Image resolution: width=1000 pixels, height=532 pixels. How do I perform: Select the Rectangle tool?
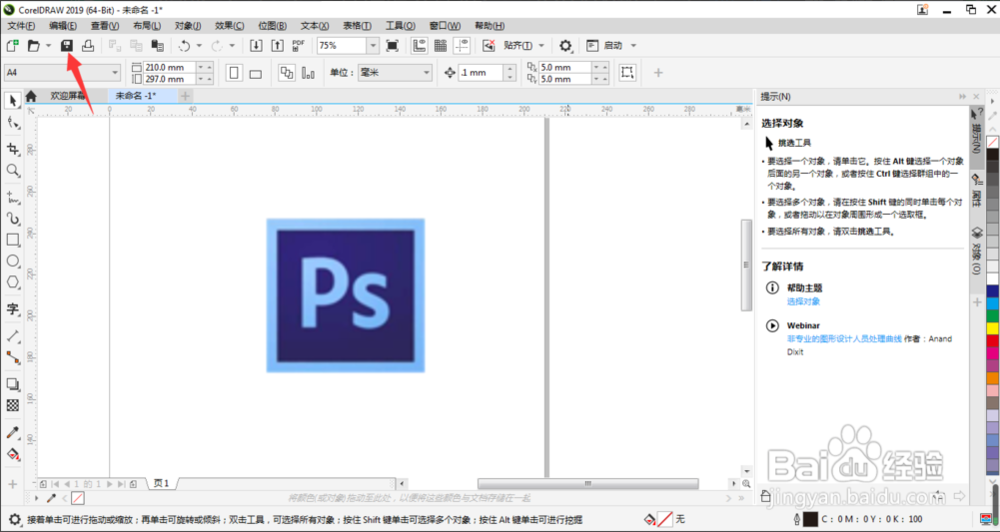(x=13, y=240)
